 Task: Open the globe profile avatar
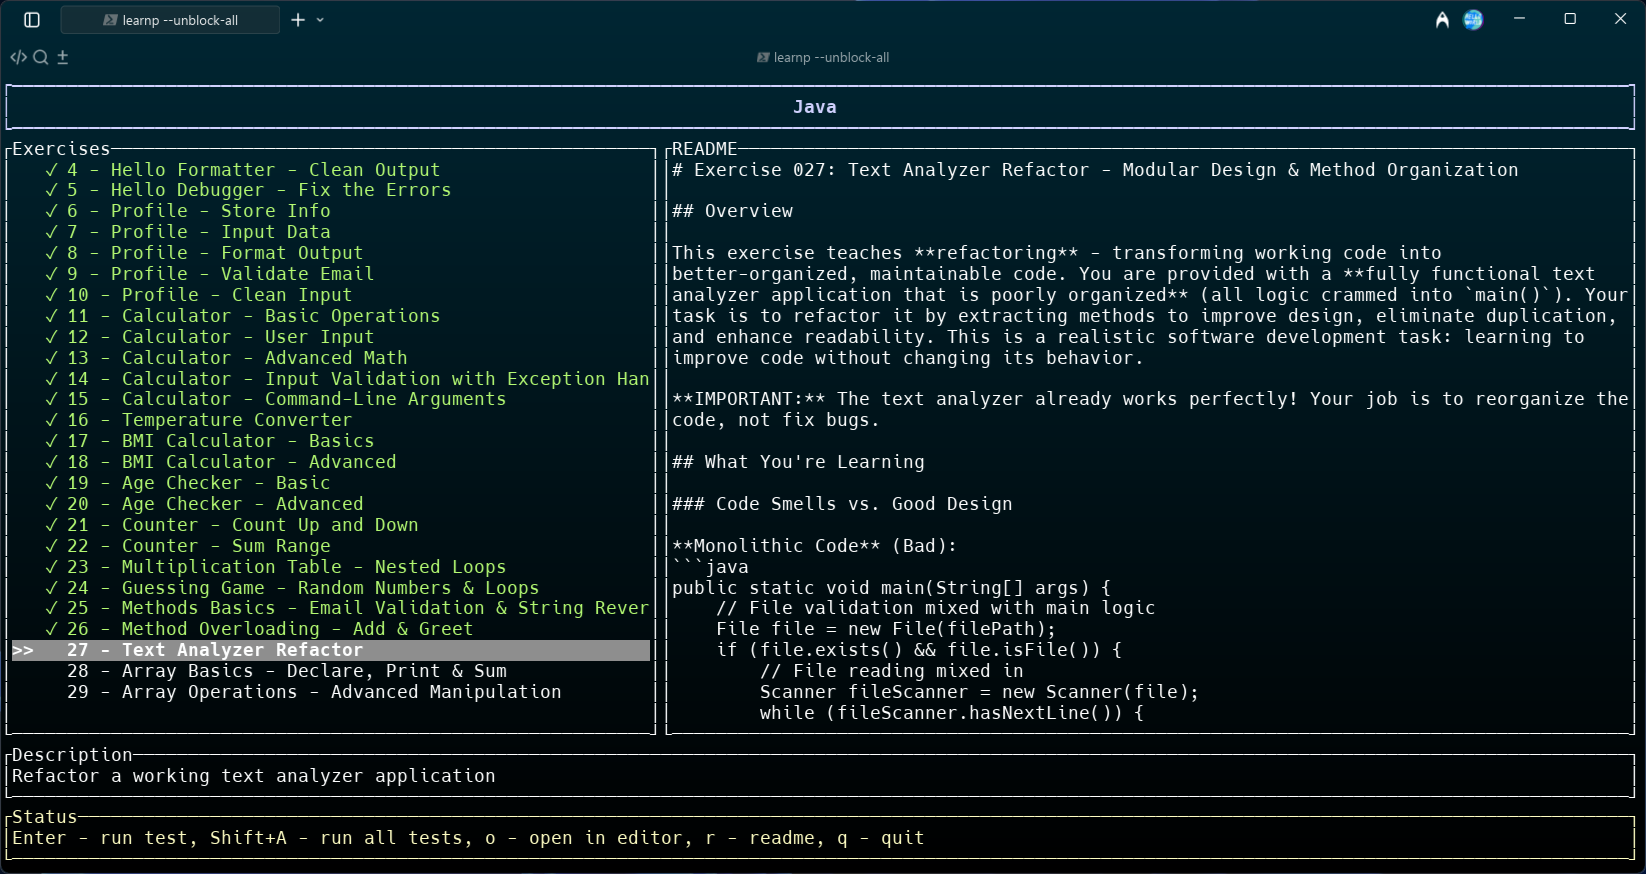pyautogui.click(x=1473, y=20)
